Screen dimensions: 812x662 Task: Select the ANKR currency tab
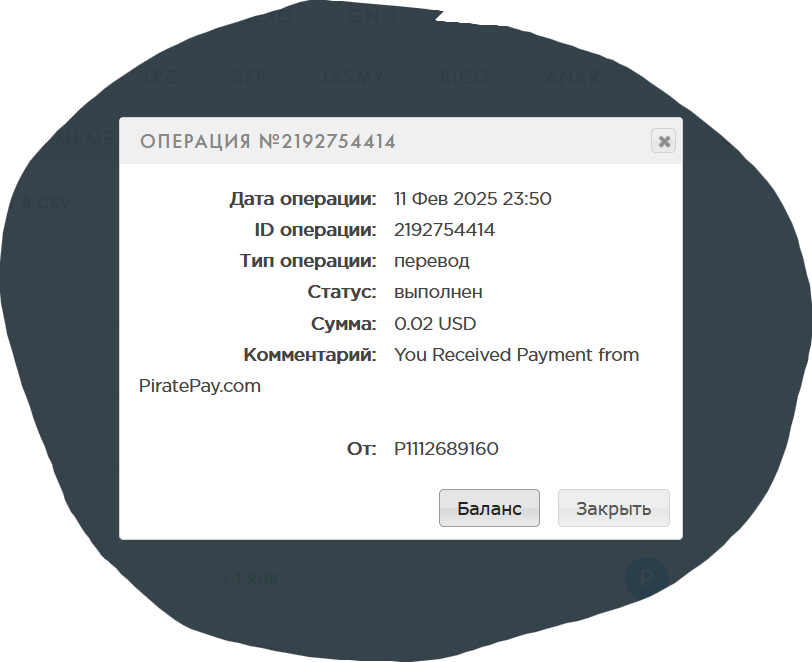point(572,78)
